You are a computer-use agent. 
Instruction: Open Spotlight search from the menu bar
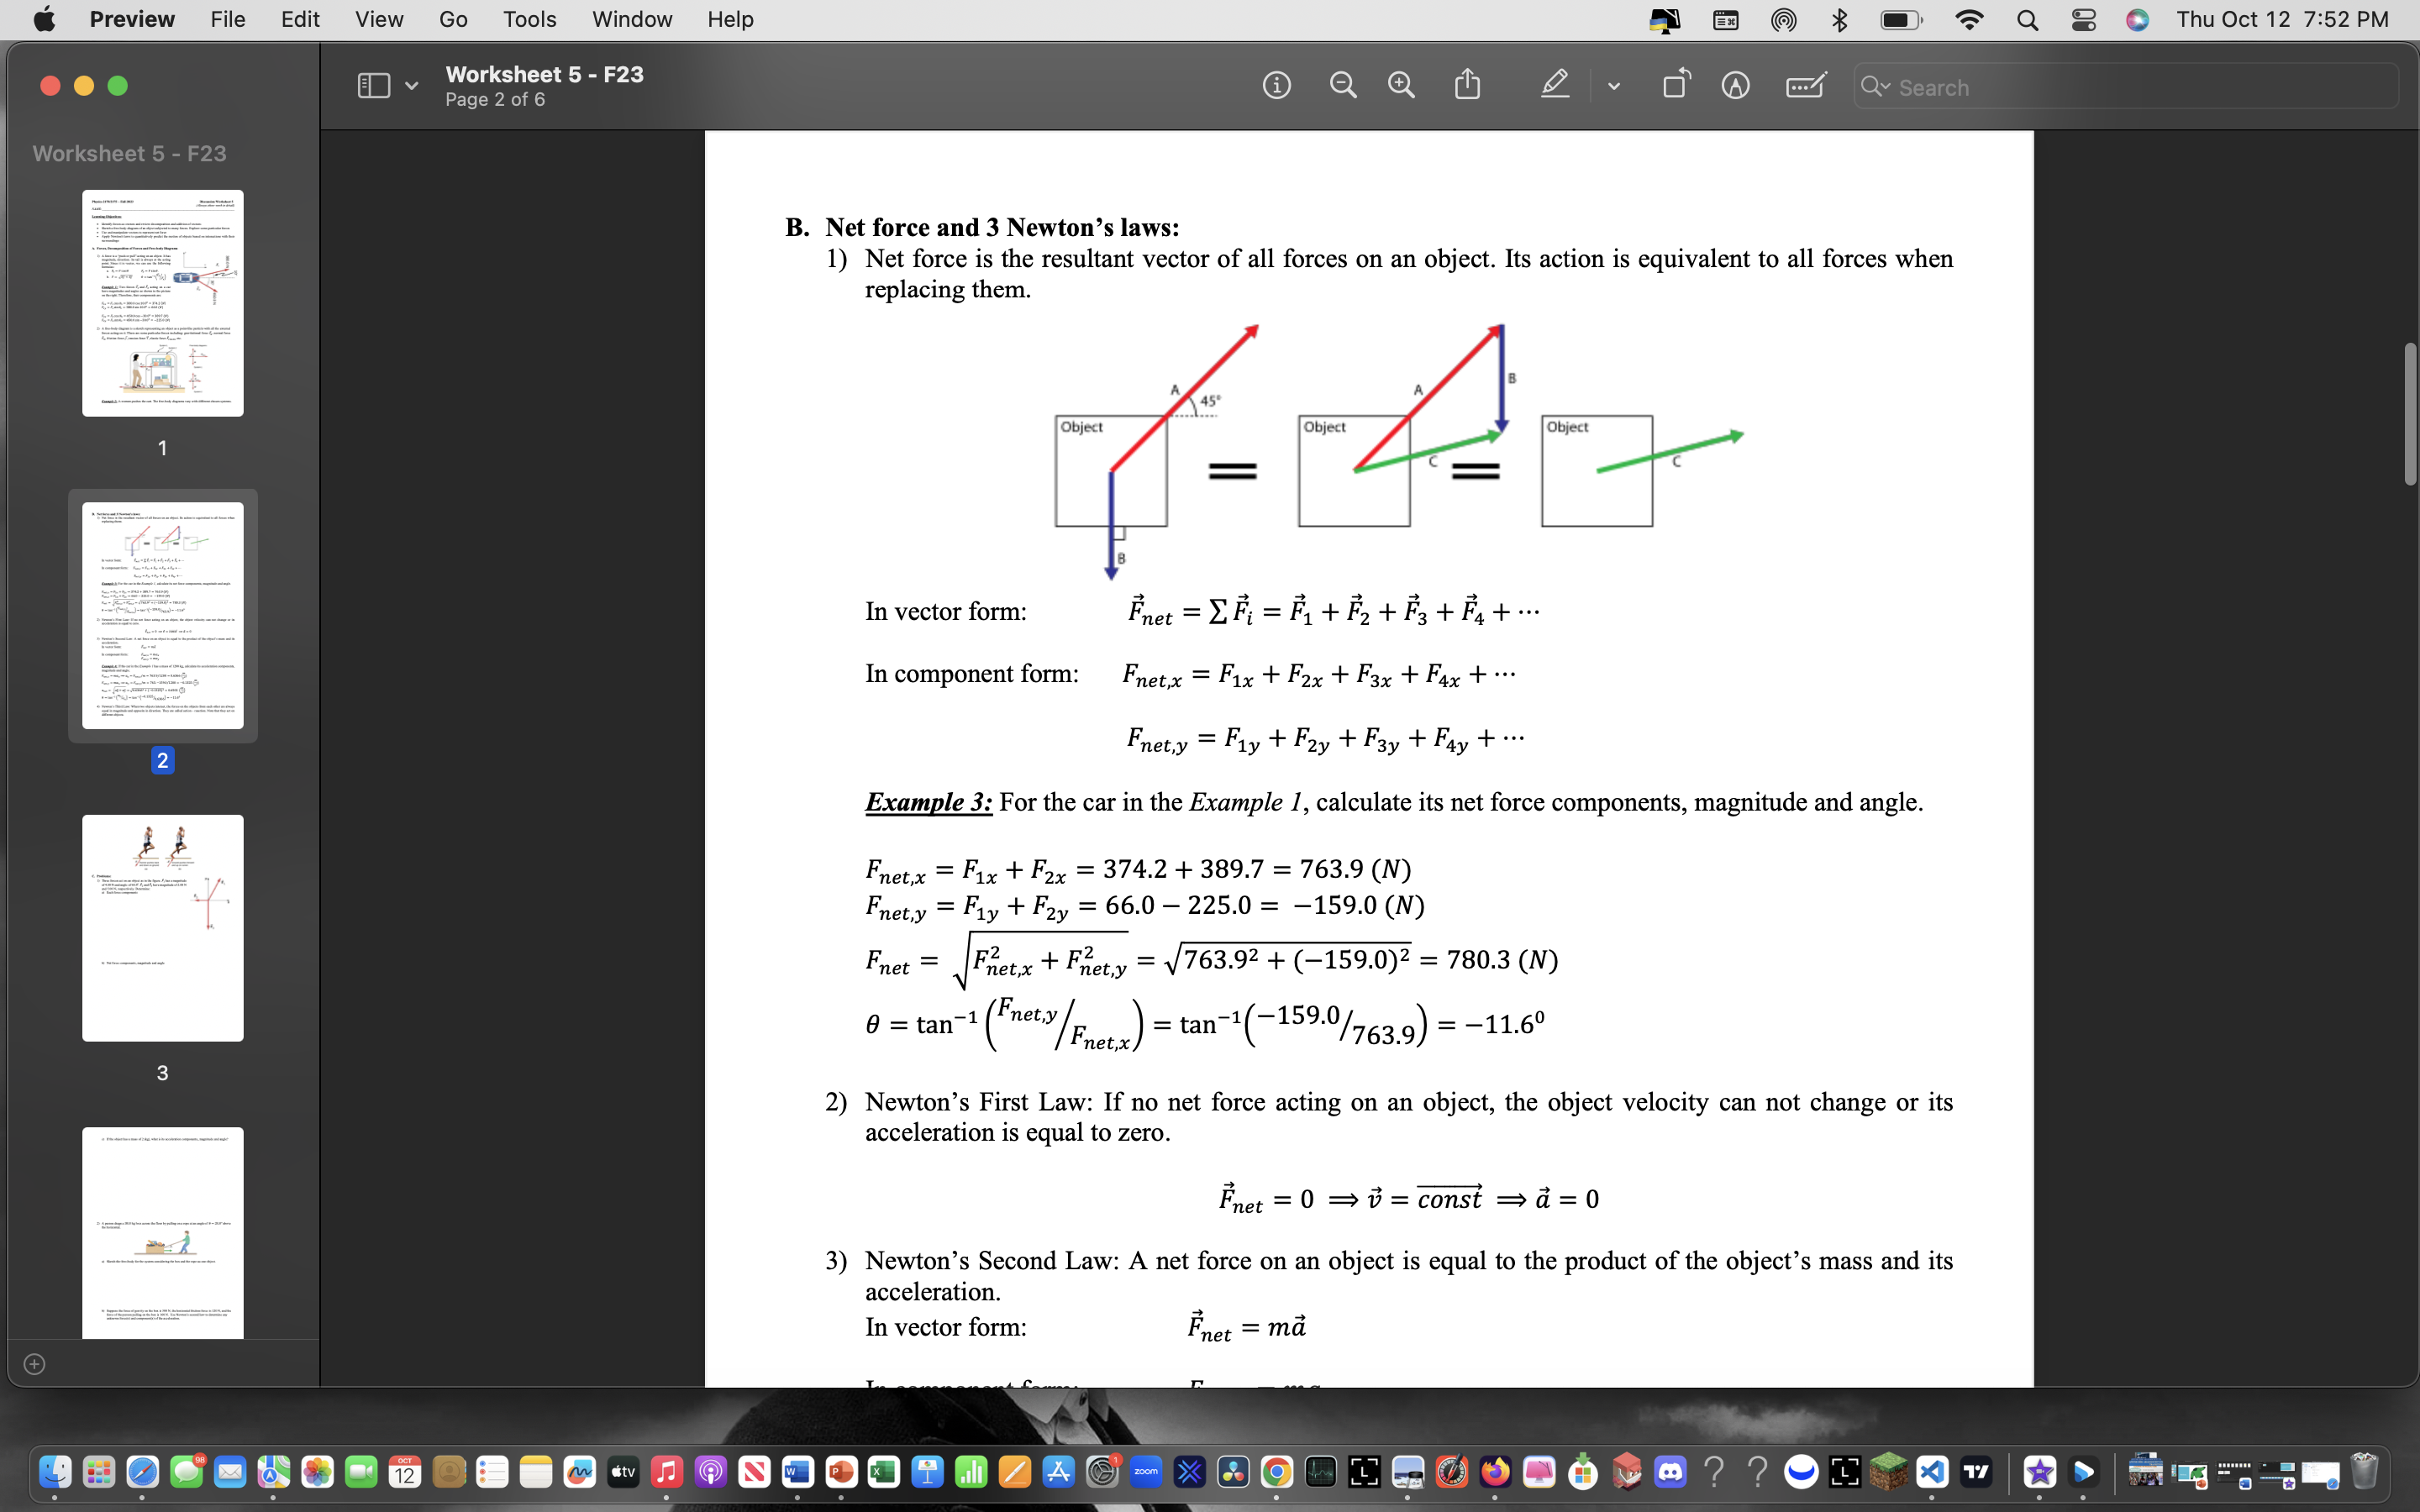tap(2027, 20)
